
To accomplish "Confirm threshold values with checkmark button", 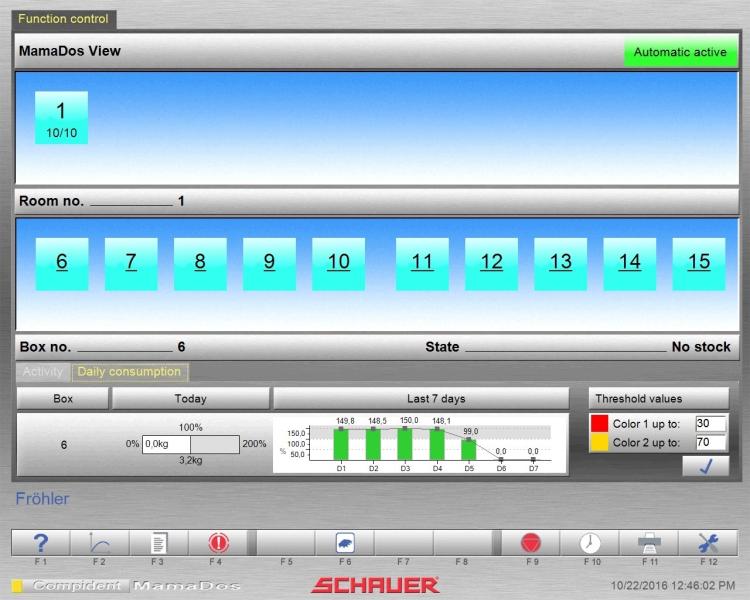I will (705, 465).
